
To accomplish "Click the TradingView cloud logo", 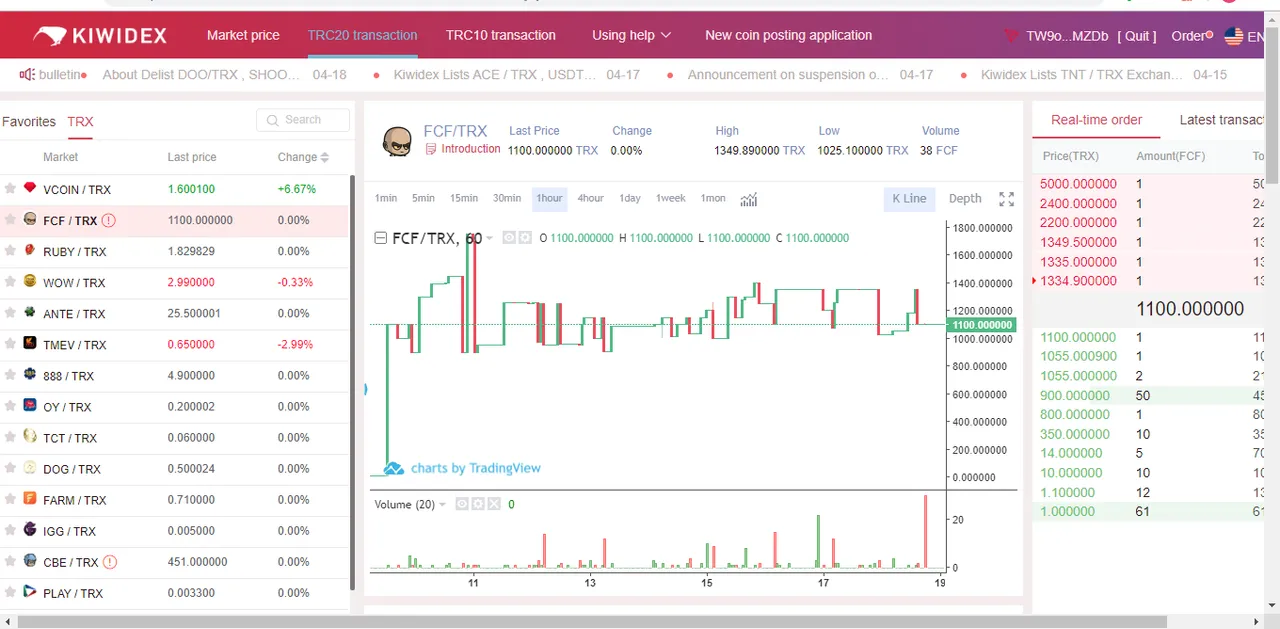I will tap(394, 468).
